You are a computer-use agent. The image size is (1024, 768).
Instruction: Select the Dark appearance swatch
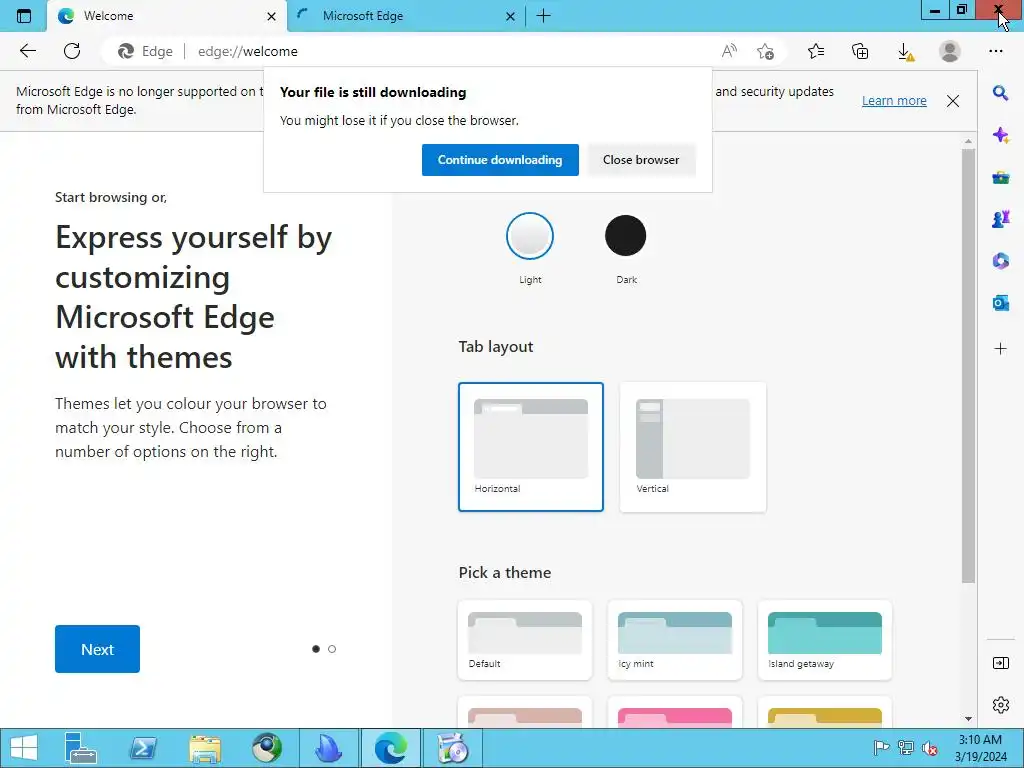[x=626, y=236]
